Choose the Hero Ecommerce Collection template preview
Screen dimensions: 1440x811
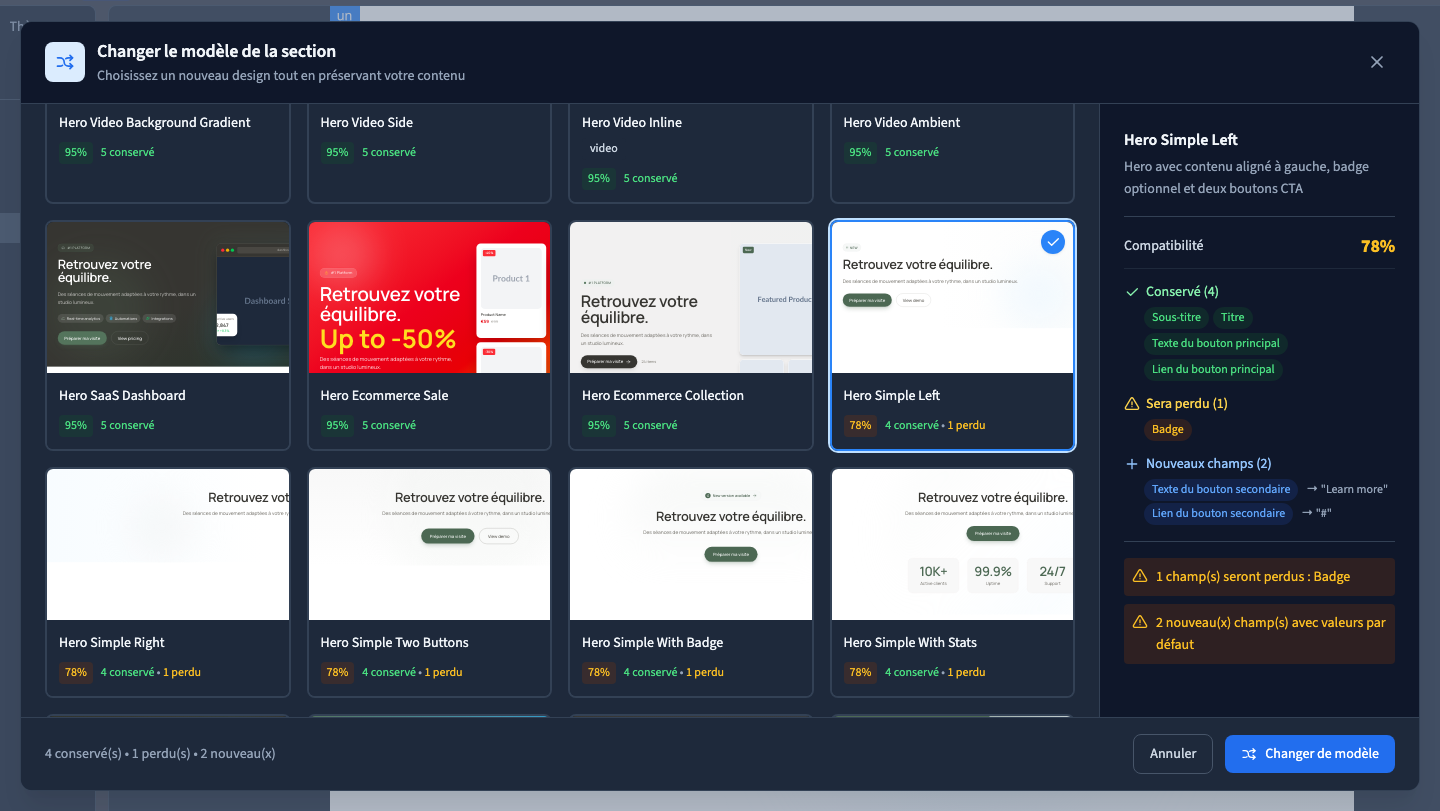(x=691, y=297)
